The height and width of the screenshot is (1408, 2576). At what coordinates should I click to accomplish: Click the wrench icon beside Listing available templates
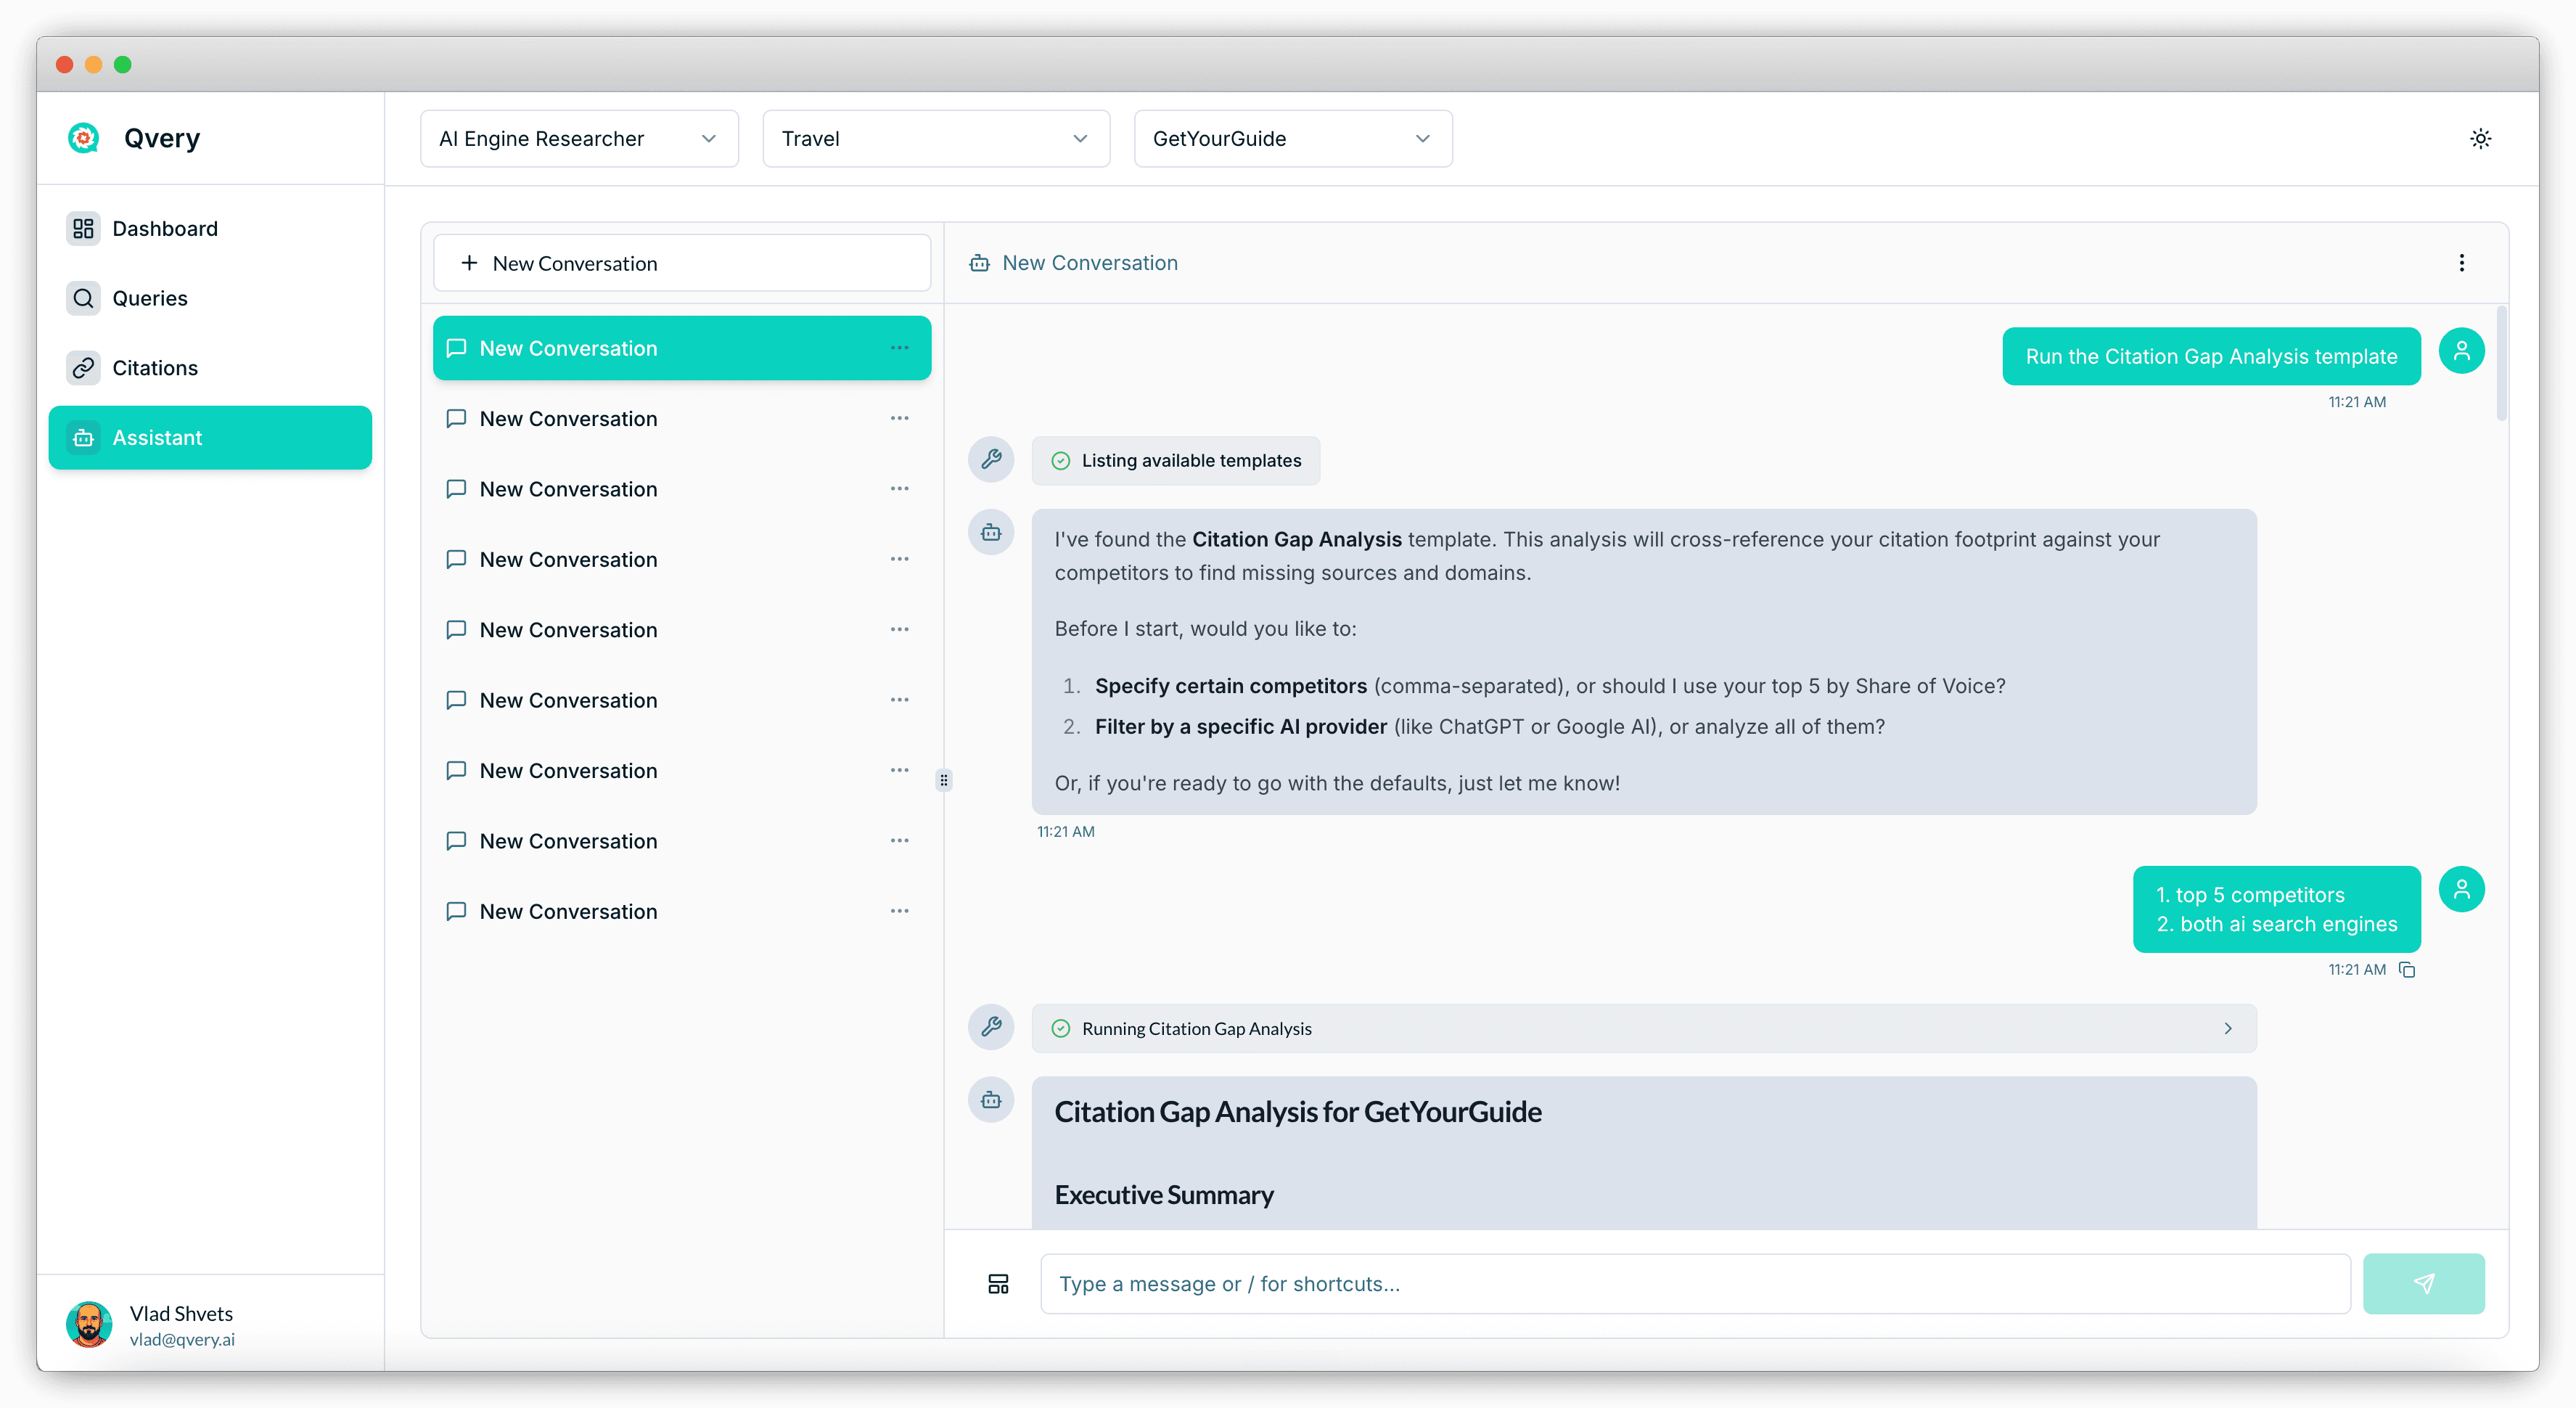point(991,460)
